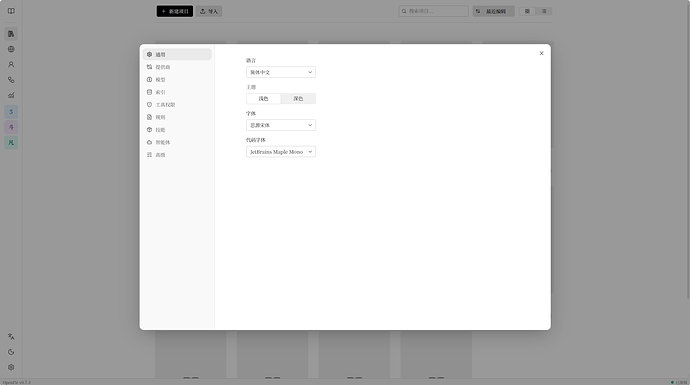
Task: Open the 语言 dropdown showing 简体中文
Action: point(281,72)
